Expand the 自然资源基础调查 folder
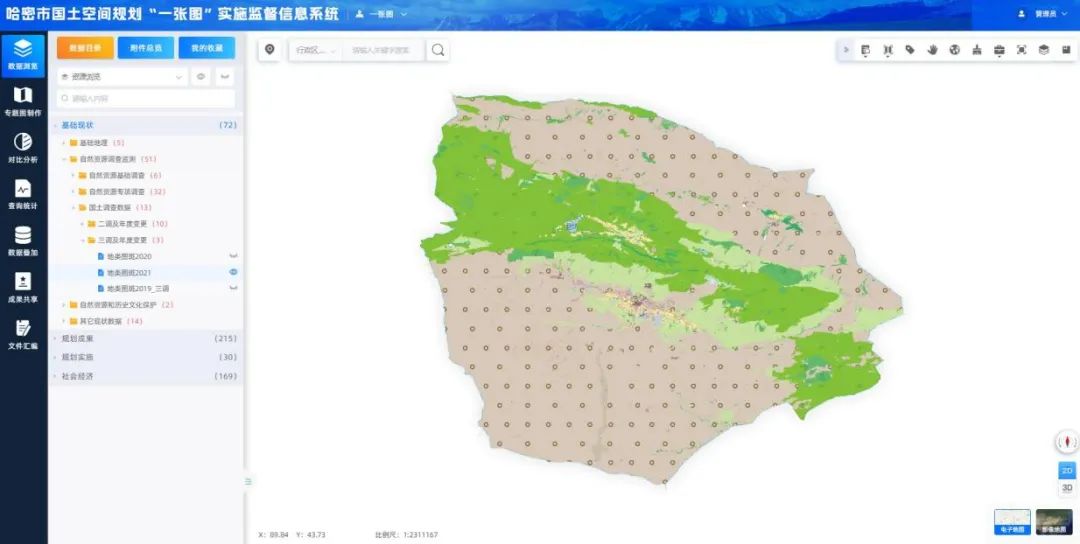This screenshot has height=544, width=1080. click(x=73, y=176)
